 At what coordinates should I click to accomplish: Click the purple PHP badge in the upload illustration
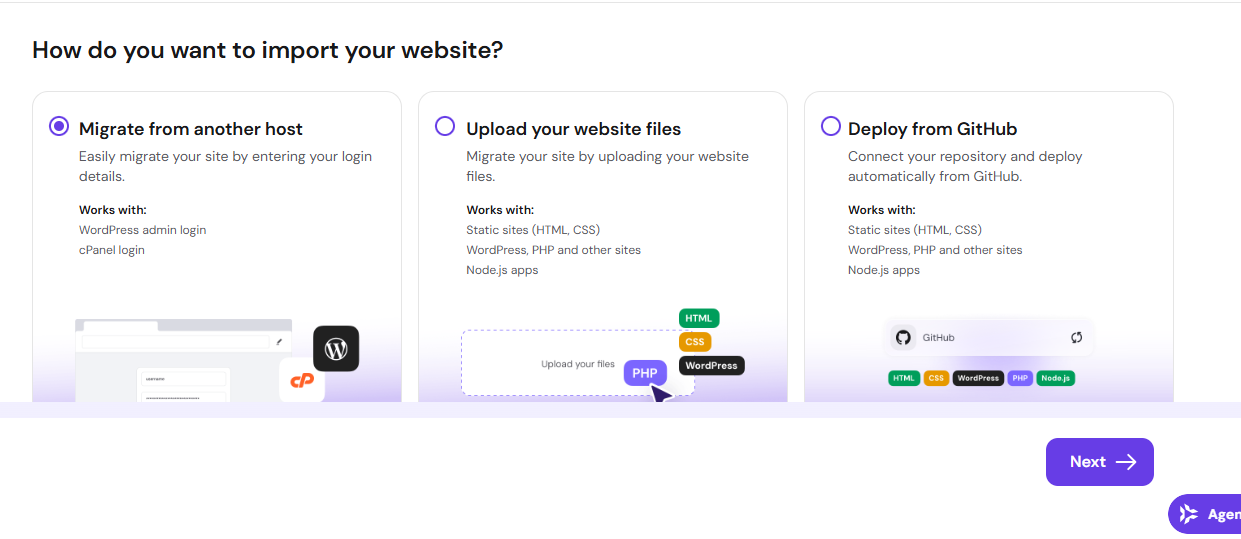[x=645, y=373]
